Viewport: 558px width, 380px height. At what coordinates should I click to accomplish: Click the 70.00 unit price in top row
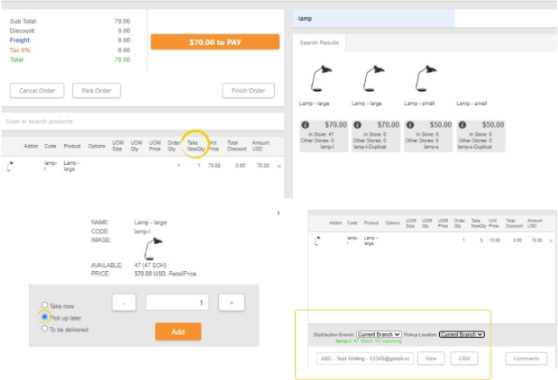214,166
